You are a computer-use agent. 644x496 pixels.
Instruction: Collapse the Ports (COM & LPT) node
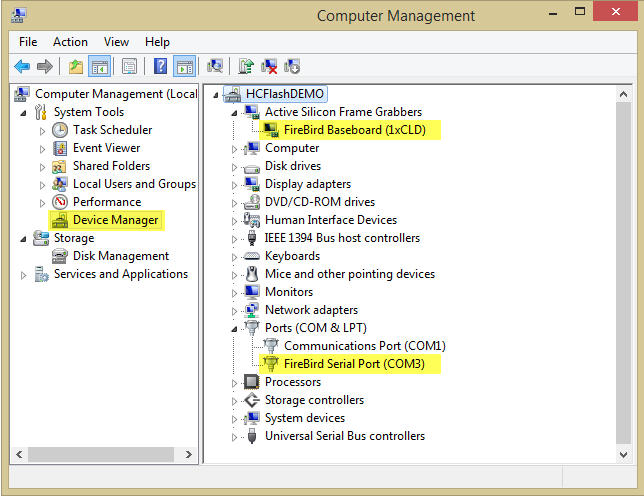(235, 328)
